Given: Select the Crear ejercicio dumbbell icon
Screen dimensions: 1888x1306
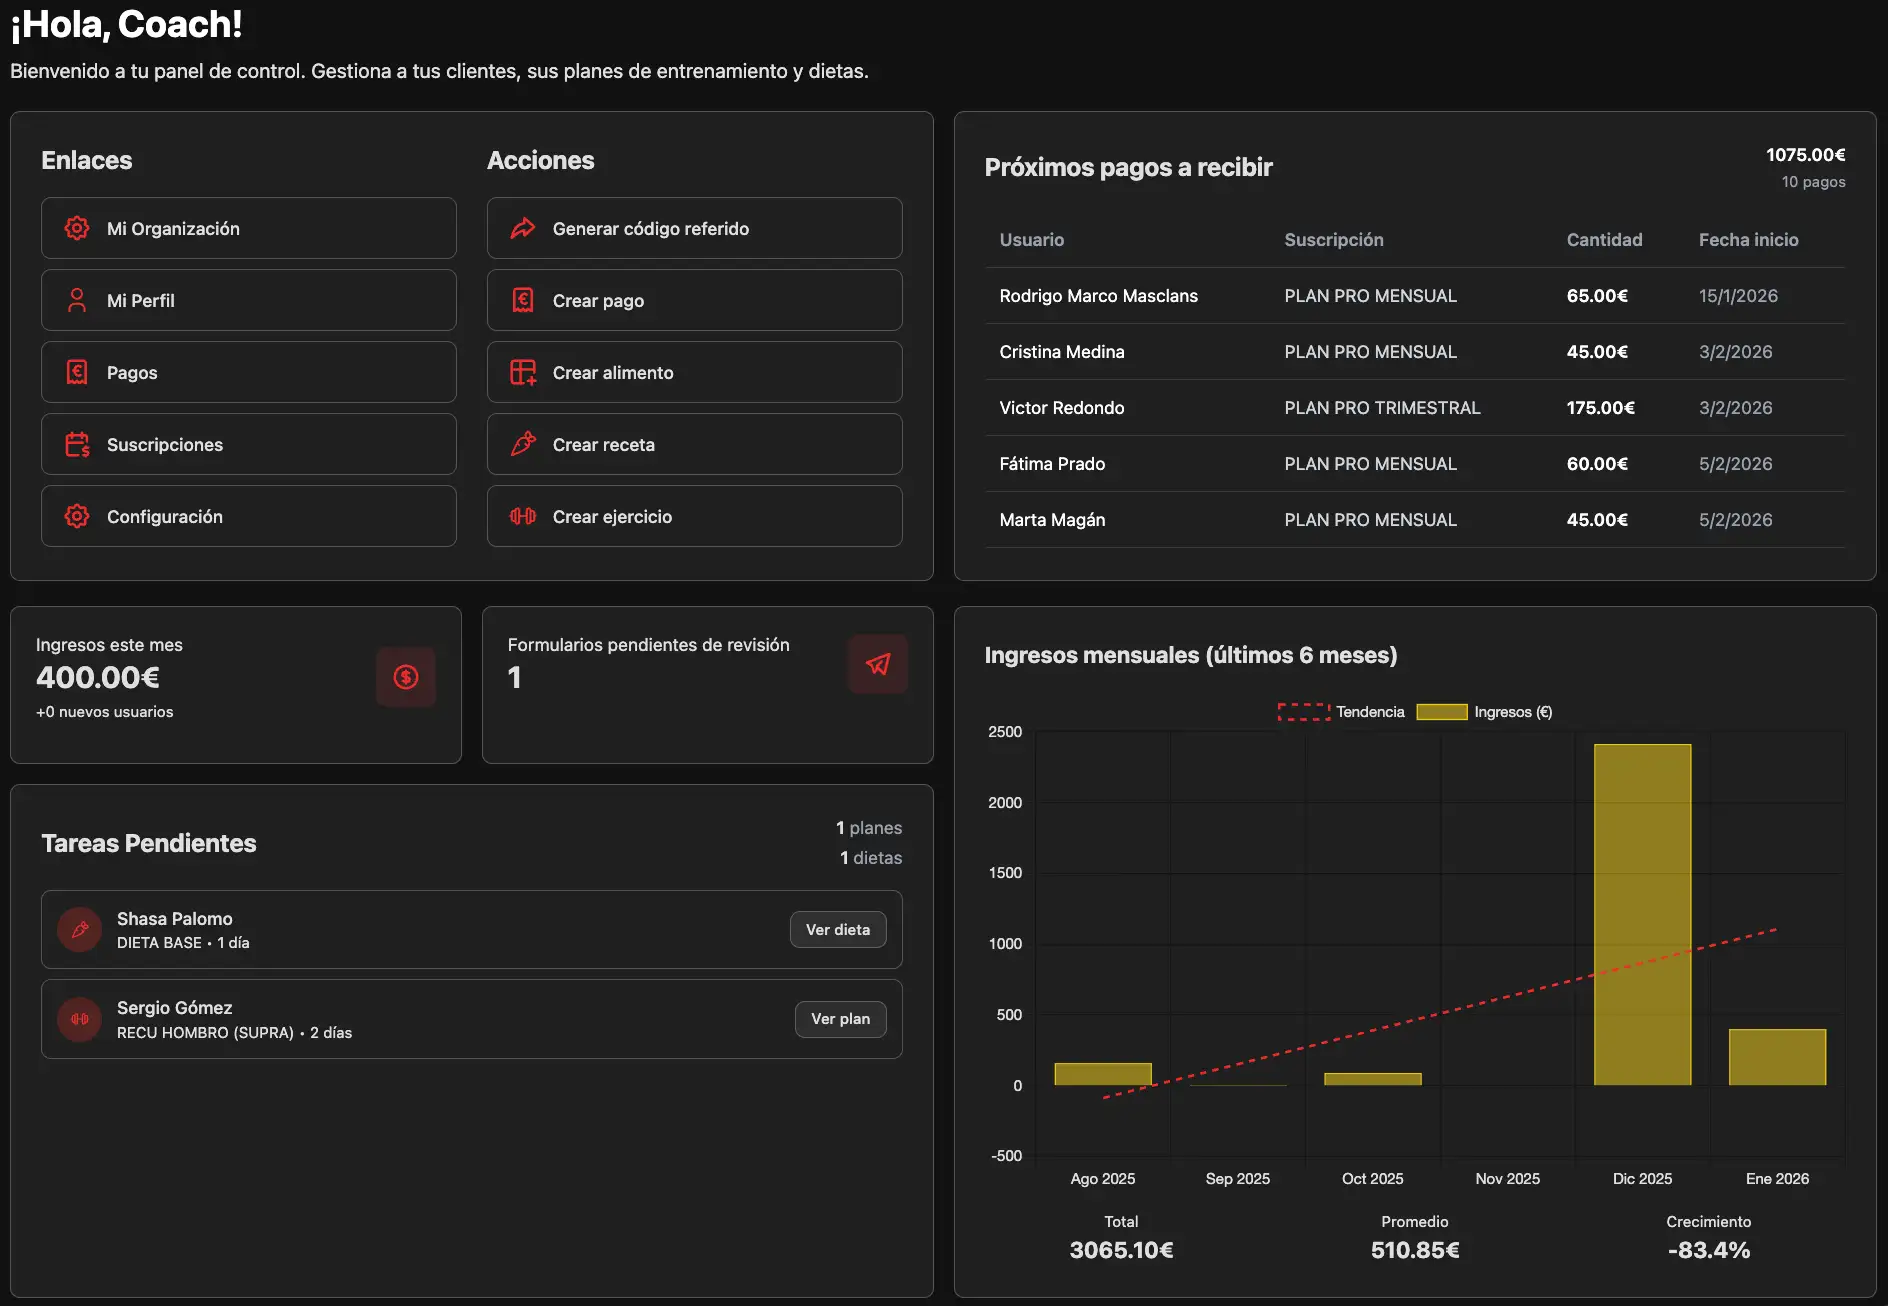Looking at the screenshot, I should (522, 516).
